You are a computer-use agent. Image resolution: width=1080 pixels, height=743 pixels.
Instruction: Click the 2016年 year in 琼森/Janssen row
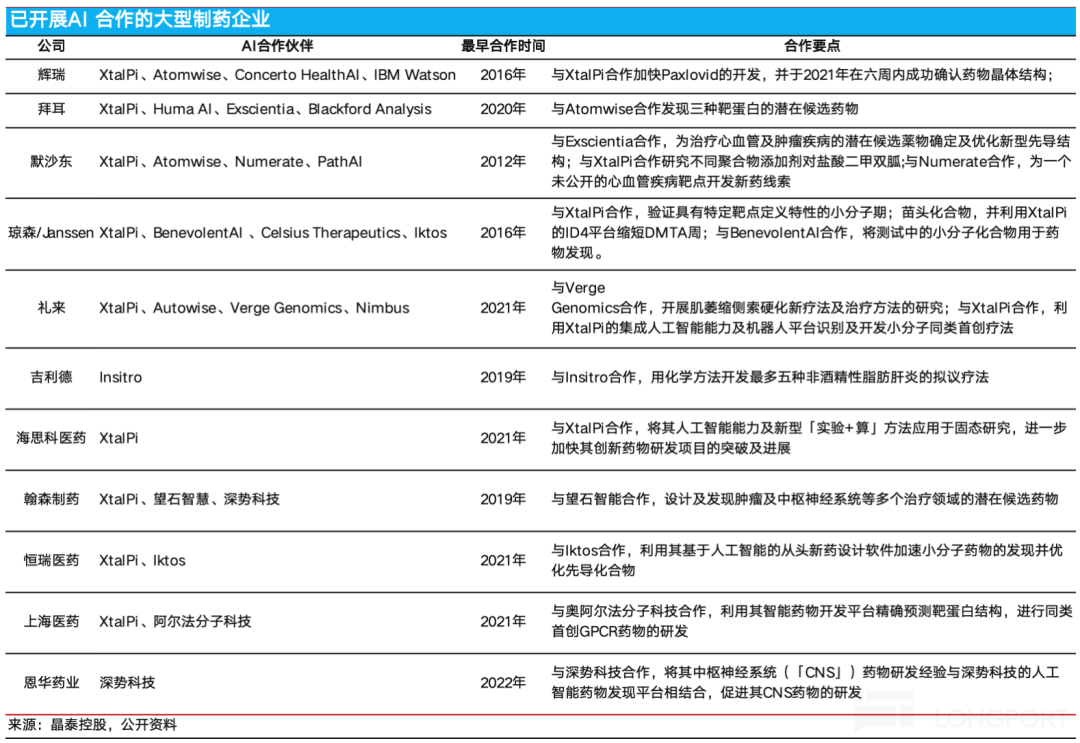point(503,233)
